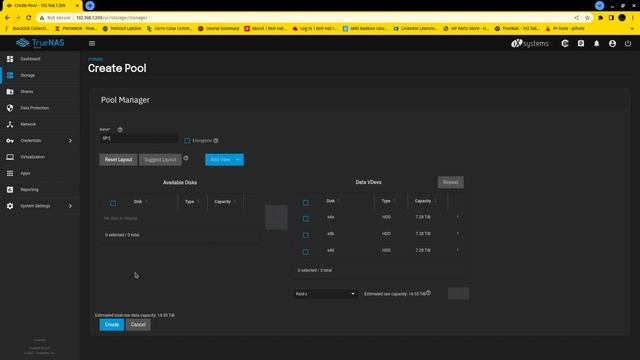Screen dimensions: 640x360
Task: Select the Create Pool browser tab
Action: pos(41,6)
